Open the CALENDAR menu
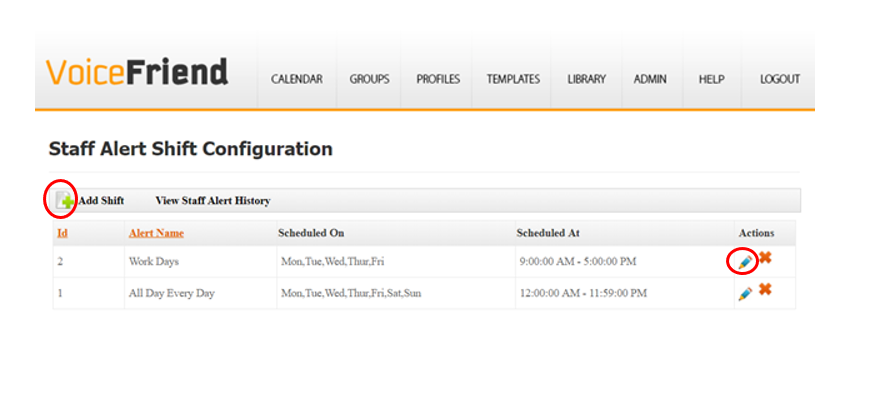The width and height of the screenshot is (874, 394). [x=297, y=79]
